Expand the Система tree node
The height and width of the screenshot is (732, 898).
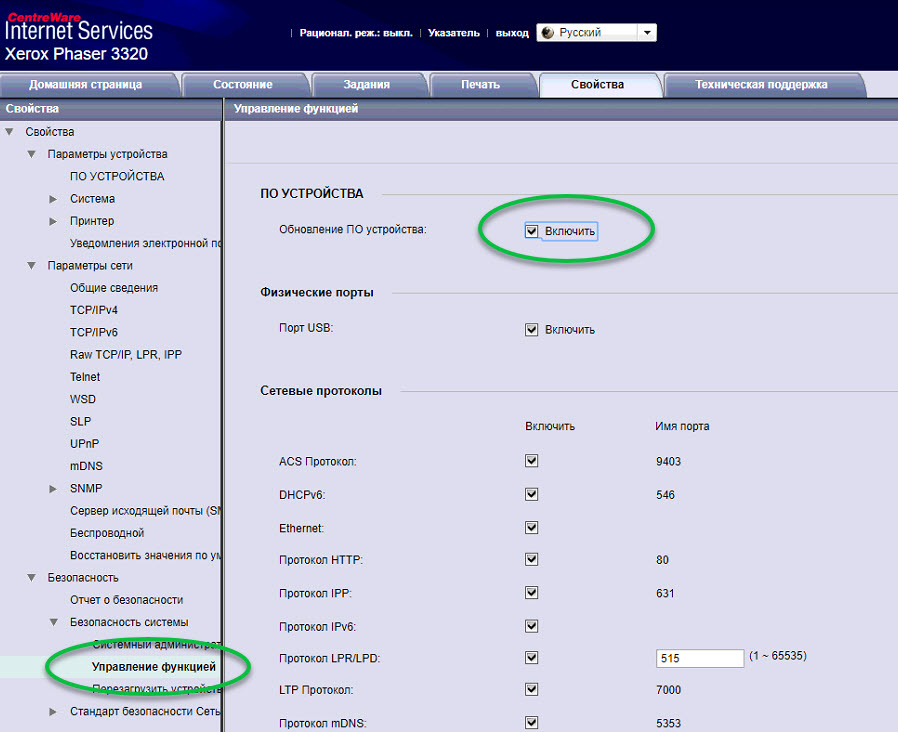[53, 199]
